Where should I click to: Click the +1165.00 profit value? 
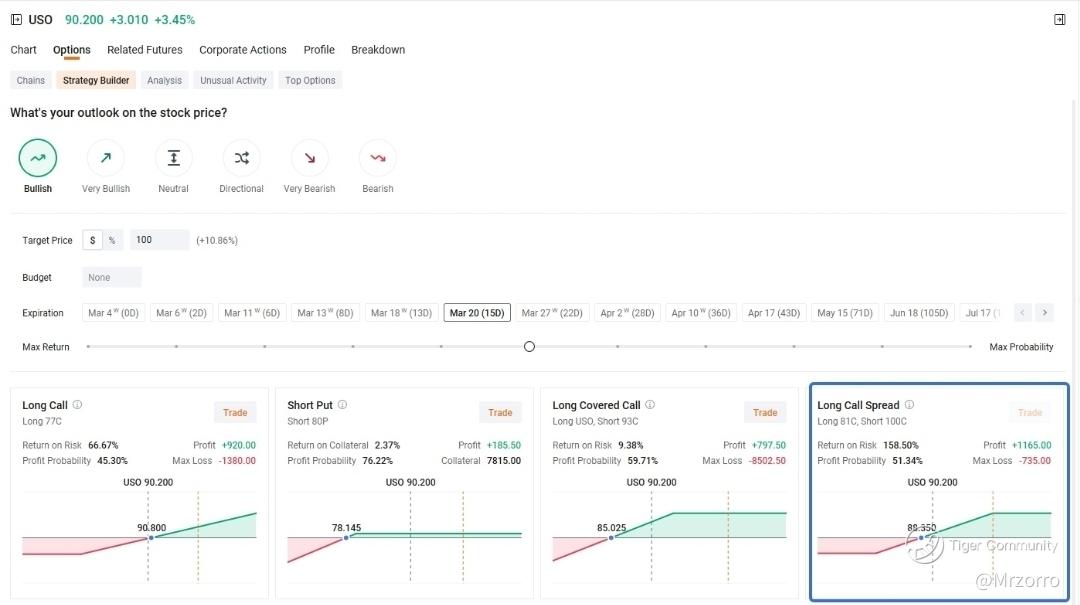[x=1031, y=445]
